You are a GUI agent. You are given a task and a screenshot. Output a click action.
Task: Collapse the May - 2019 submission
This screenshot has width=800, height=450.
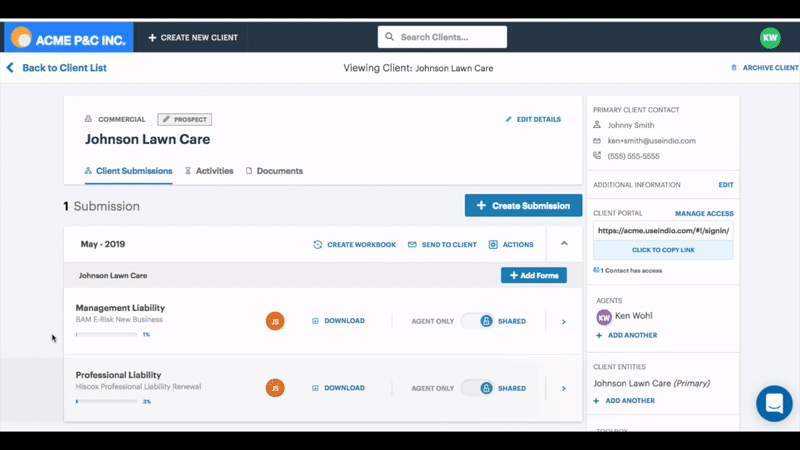click(x=564, y=243)
